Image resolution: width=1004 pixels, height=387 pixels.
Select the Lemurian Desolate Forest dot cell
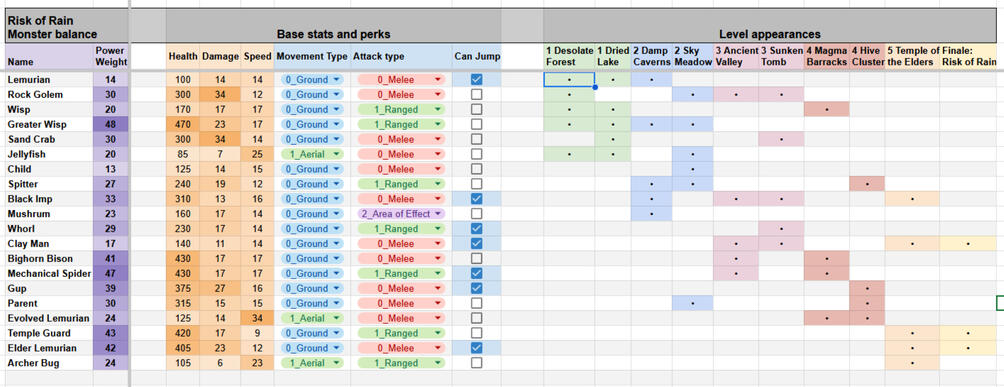tap(569, 80)
